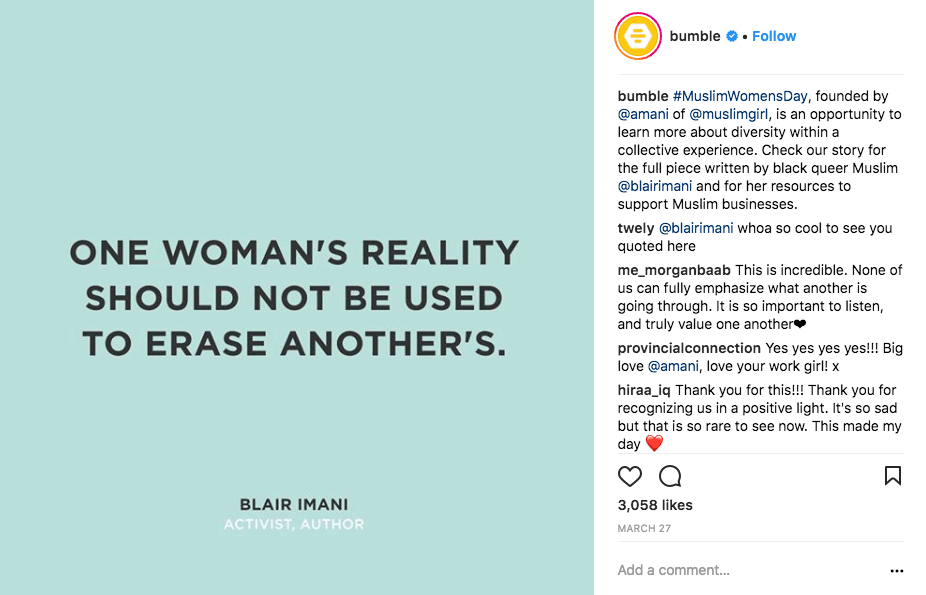This screenshot has height=595, width=926.
Task: Open the three-dot more options menu
Action: 896,571
